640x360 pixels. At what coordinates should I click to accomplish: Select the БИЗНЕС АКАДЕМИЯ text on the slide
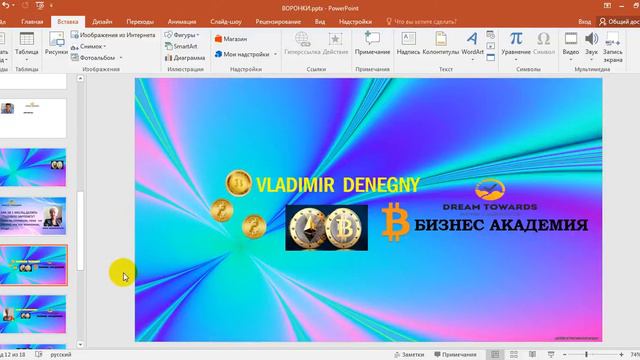(x=501, y=225)
